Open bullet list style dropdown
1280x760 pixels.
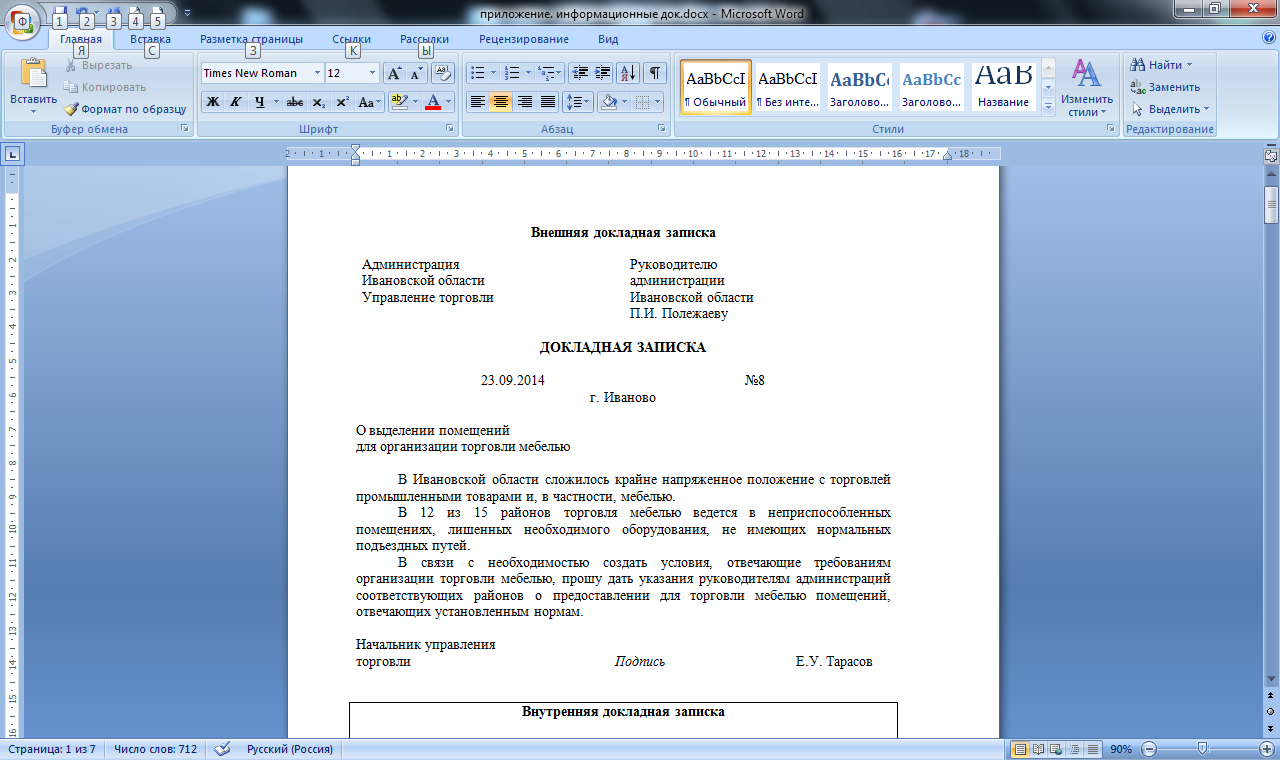click(494, 73)
